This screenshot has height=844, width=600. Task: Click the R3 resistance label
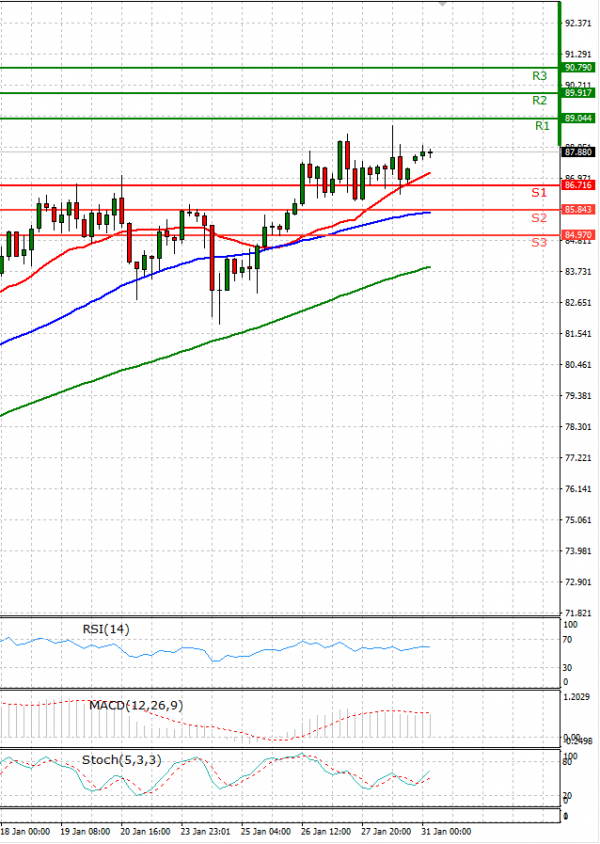coord(539,76)
